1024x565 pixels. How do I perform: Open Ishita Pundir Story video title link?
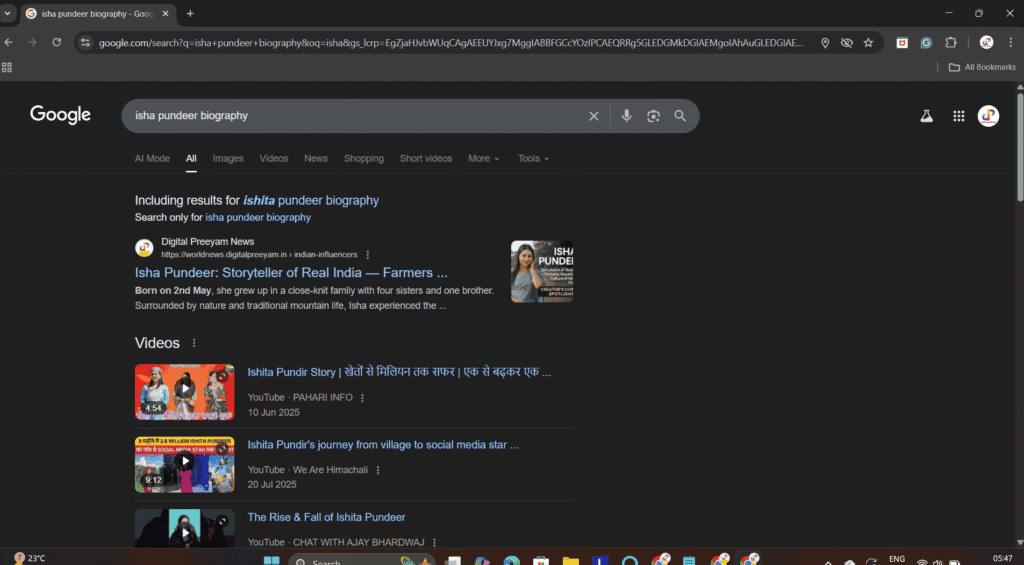click(x=399, y=372)
